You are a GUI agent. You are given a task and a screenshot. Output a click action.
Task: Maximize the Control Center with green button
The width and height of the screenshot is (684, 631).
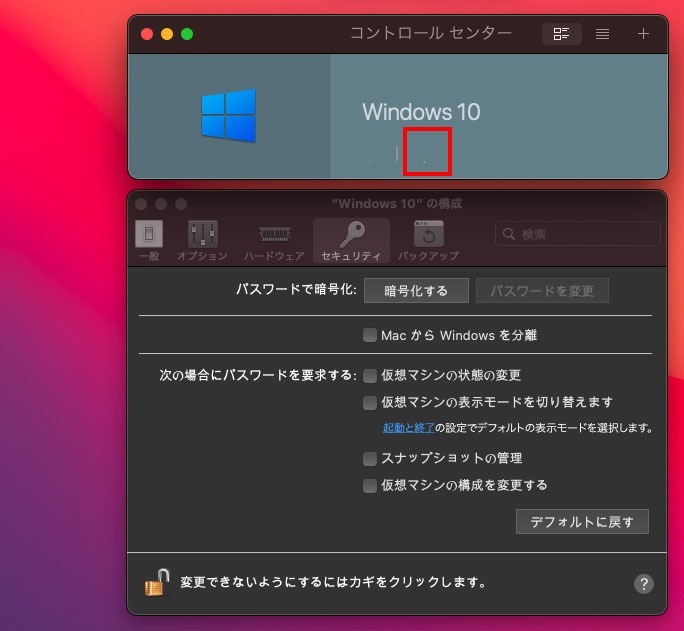[187, 34]
